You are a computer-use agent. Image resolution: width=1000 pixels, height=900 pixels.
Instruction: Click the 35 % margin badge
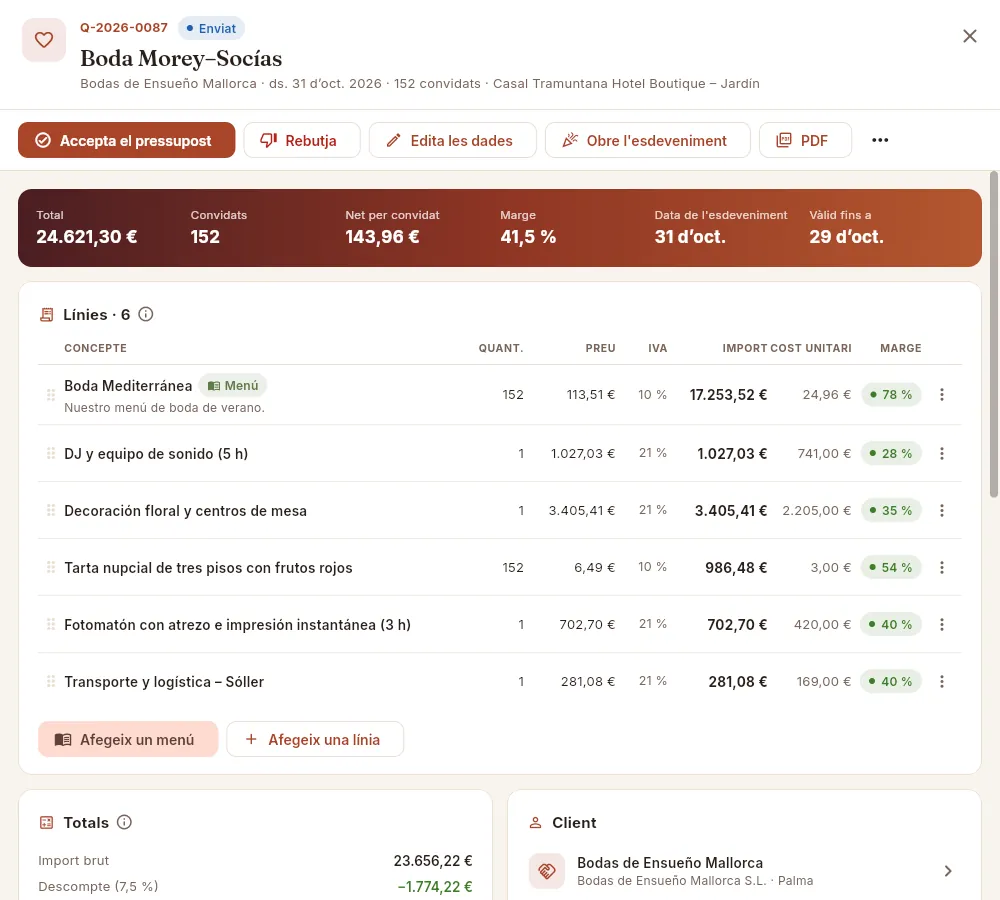click(x=891, y=510)
